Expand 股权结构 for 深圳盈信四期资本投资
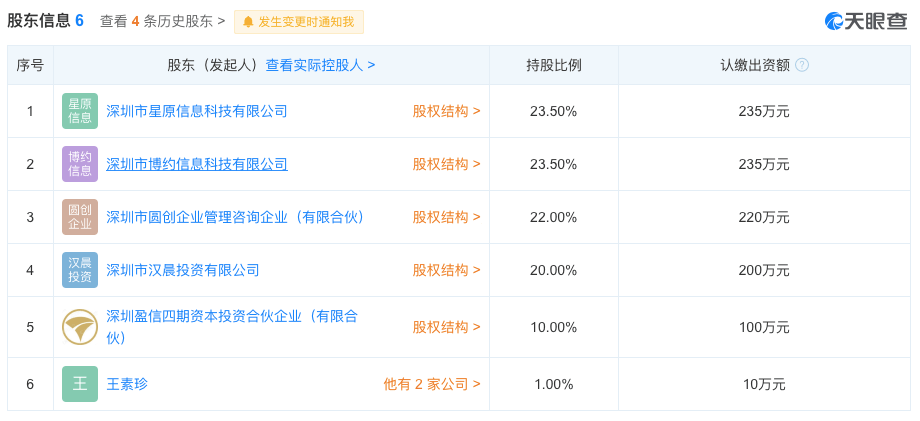The image size is (920, 421). (x=447, y=327)
